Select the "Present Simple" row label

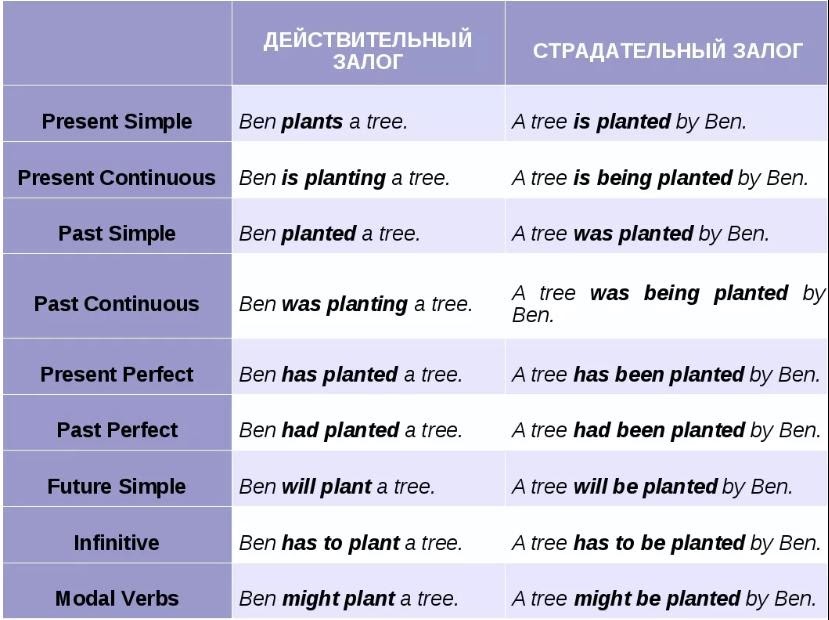coord(117,122)
